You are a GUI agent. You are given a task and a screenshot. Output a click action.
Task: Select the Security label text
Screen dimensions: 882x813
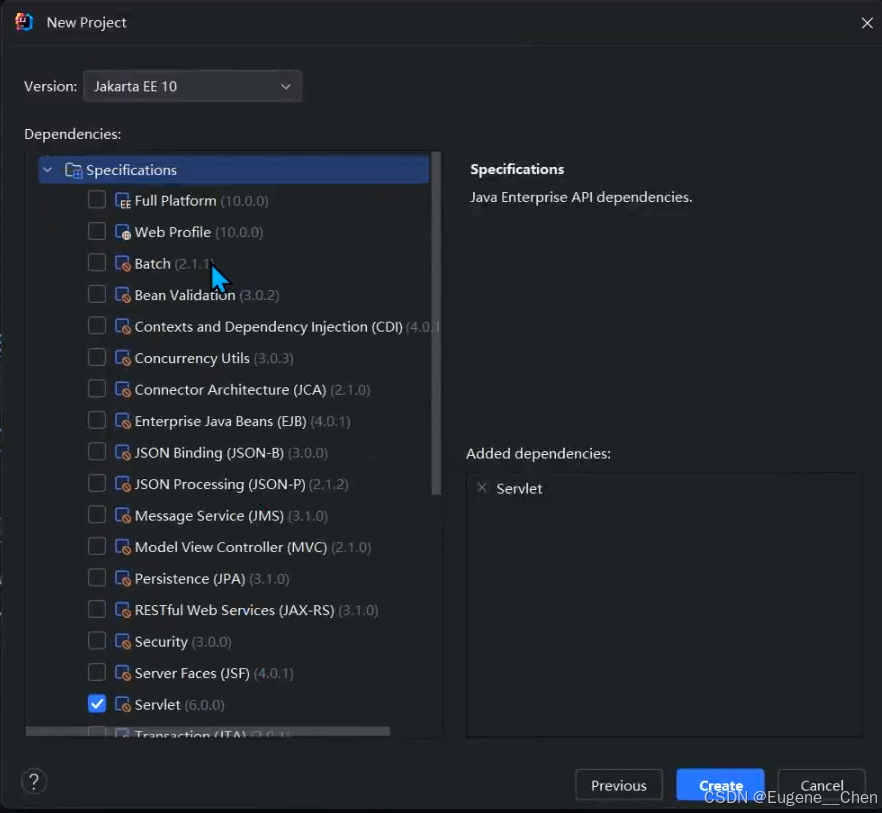[161, 642]
